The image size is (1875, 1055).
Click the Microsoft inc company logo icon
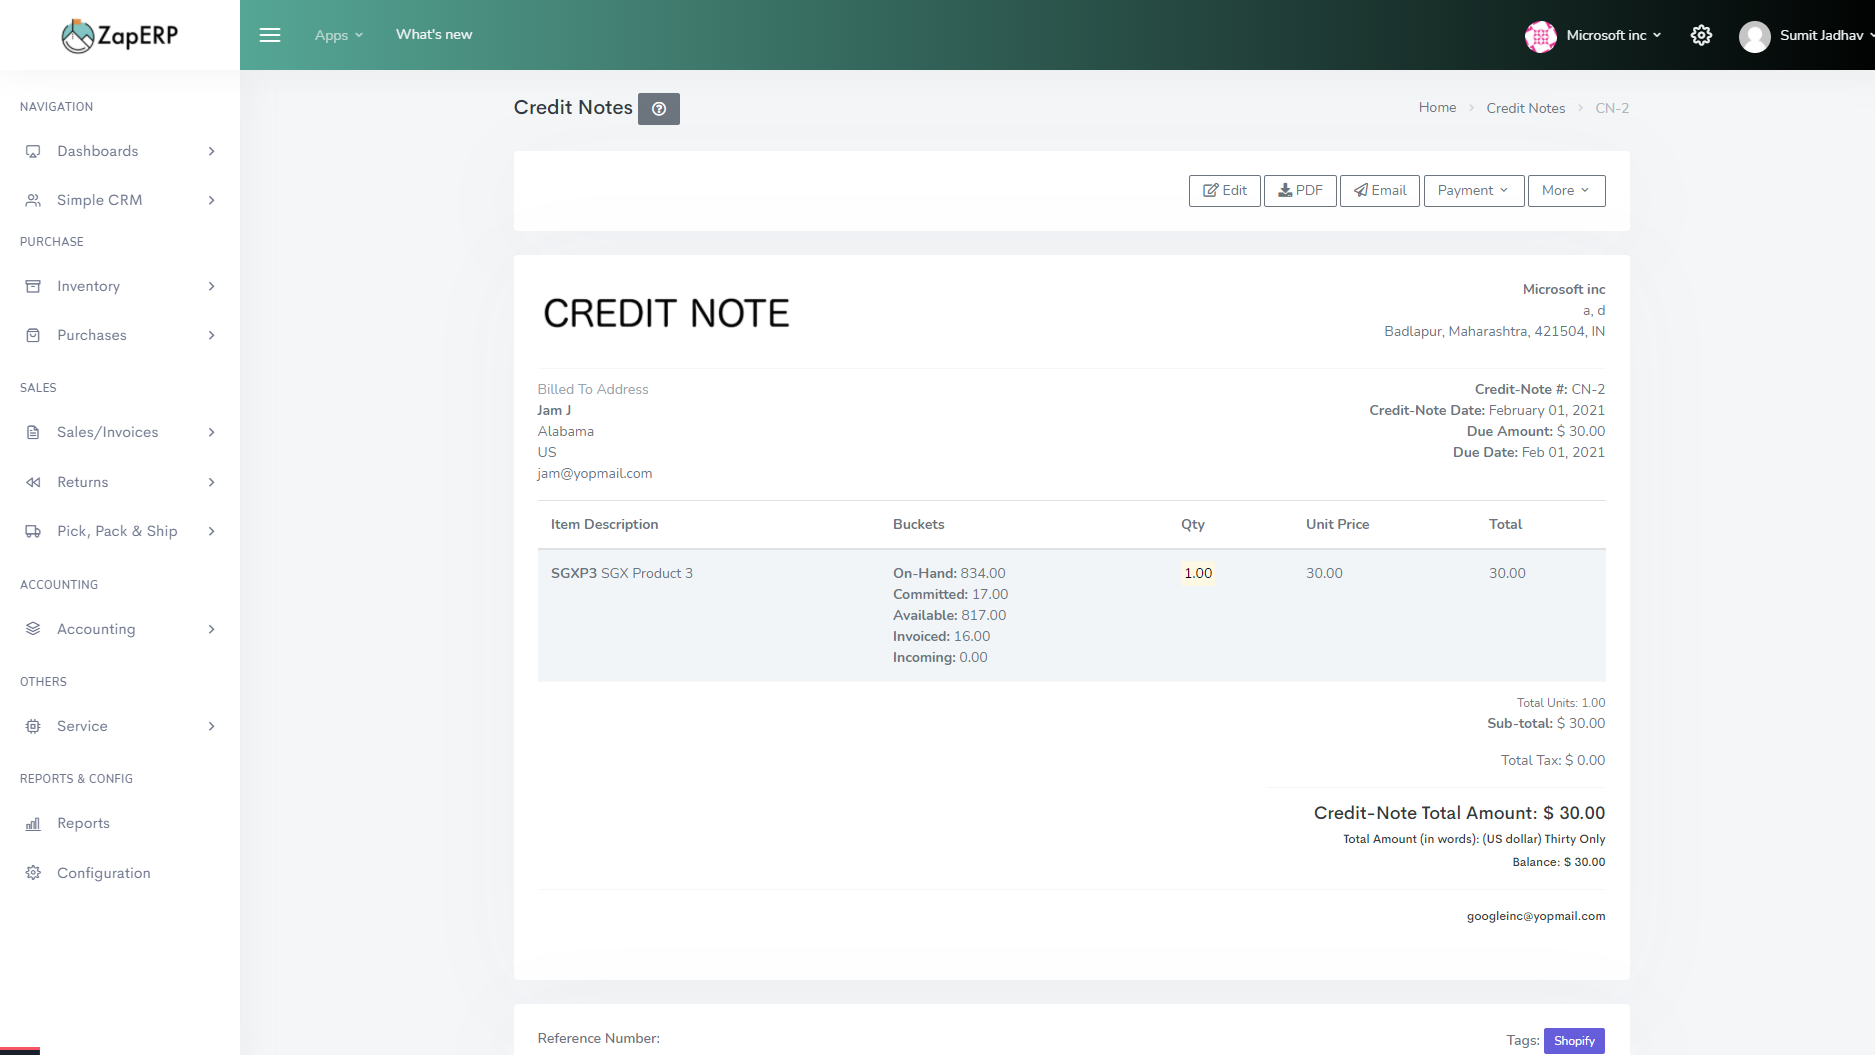pyautogui.click(x=1541, y=36)
